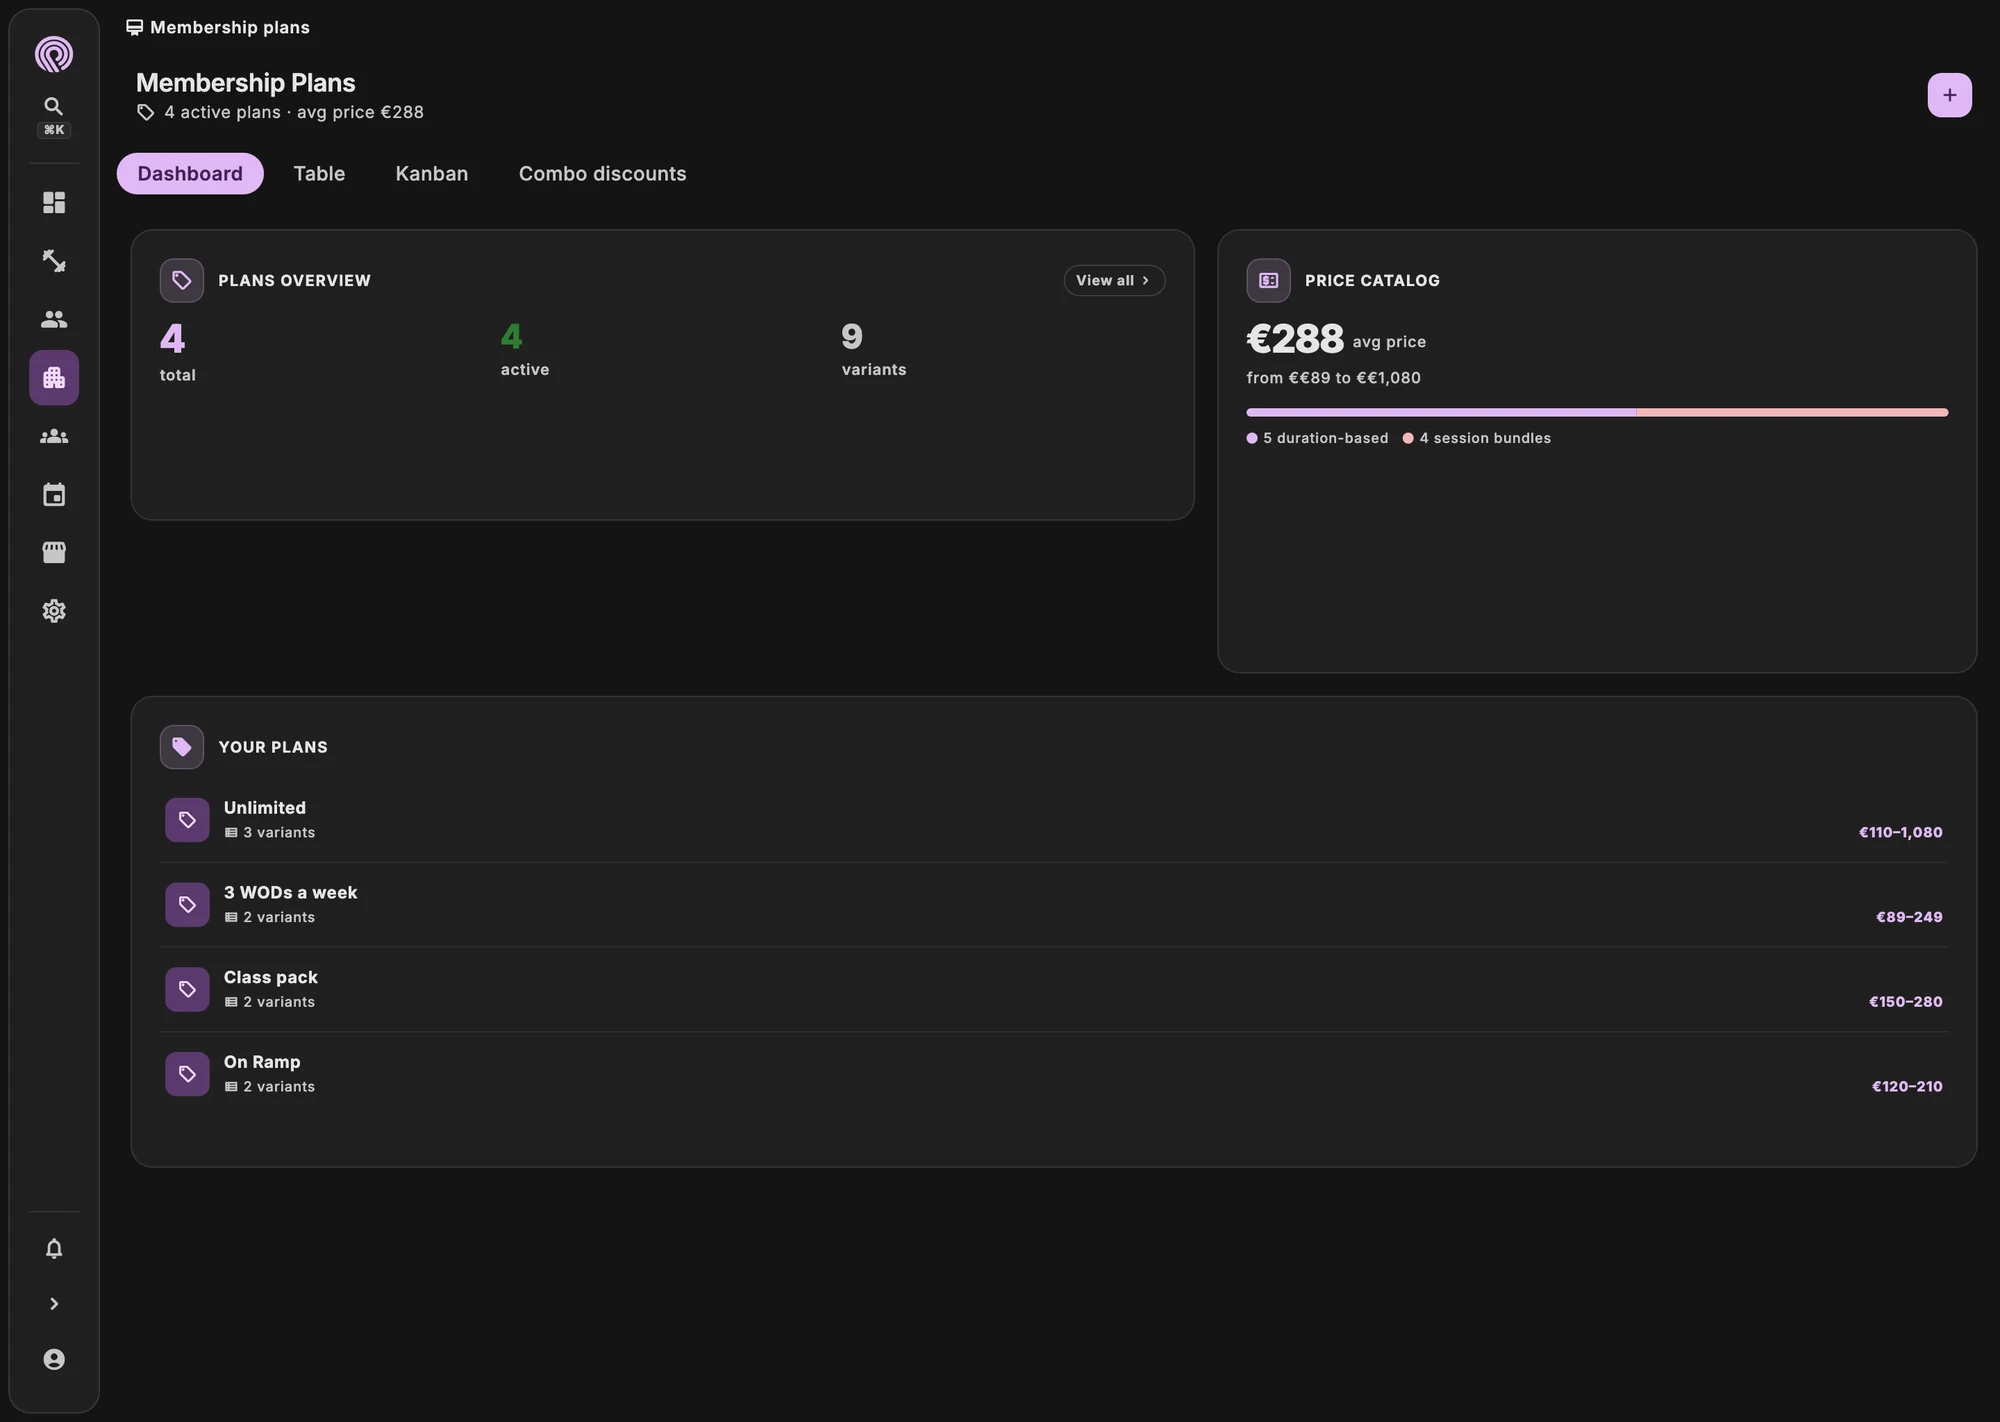Click the purple duration-based bar segment
The image size is (2000, 1422).
(x=1441, y=412)
